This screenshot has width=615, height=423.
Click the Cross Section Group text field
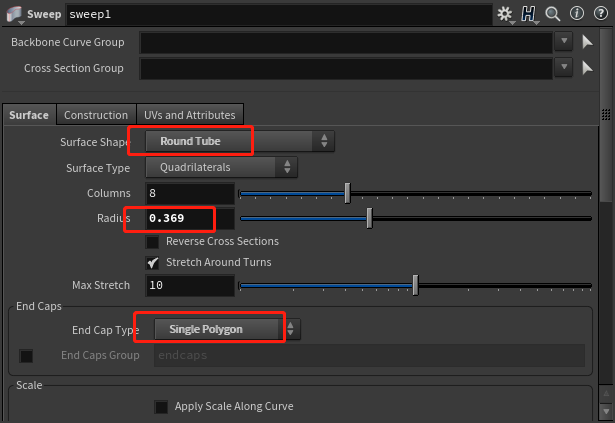click(x=346, y=69)
